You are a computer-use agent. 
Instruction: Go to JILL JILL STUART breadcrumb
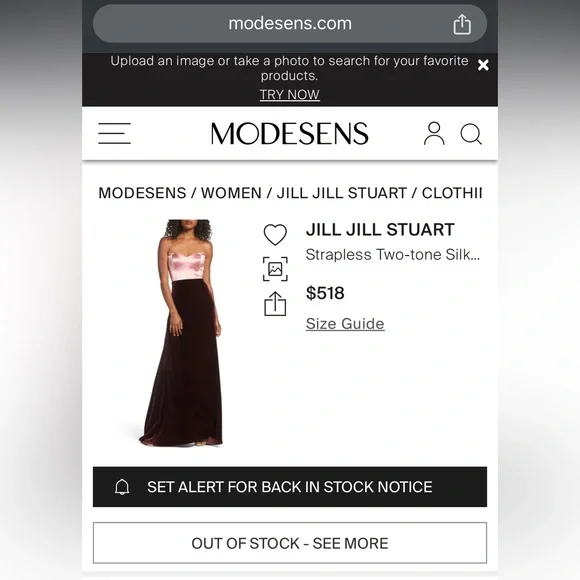point(342,193)
